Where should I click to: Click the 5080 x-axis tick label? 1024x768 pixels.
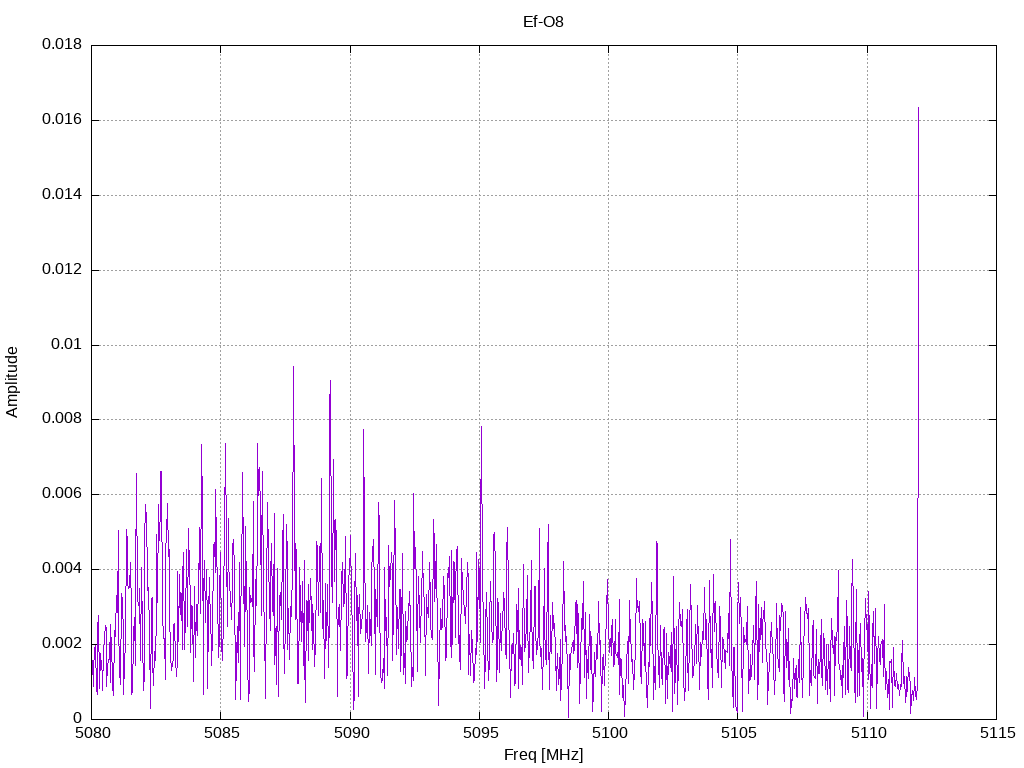(92, 733)
